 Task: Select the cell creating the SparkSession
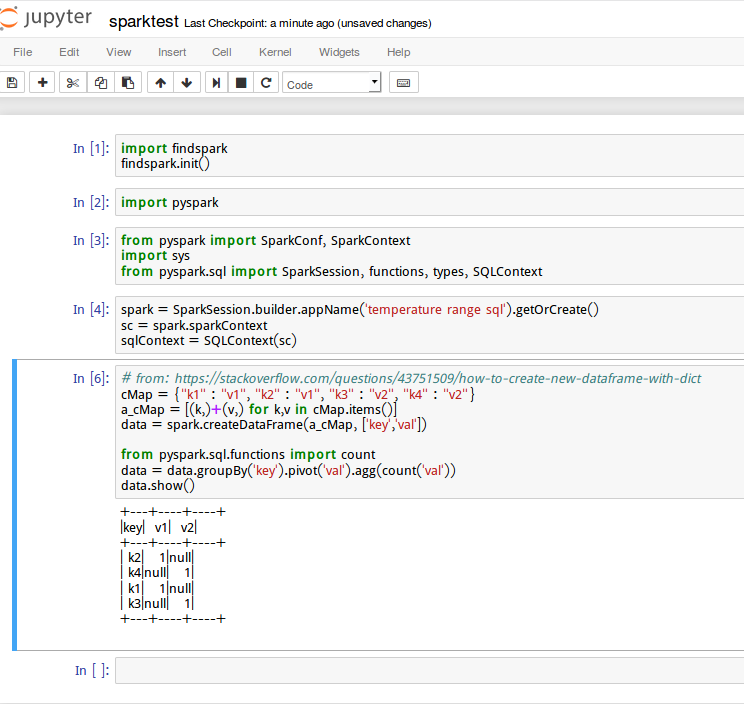[x=429, y=325]
